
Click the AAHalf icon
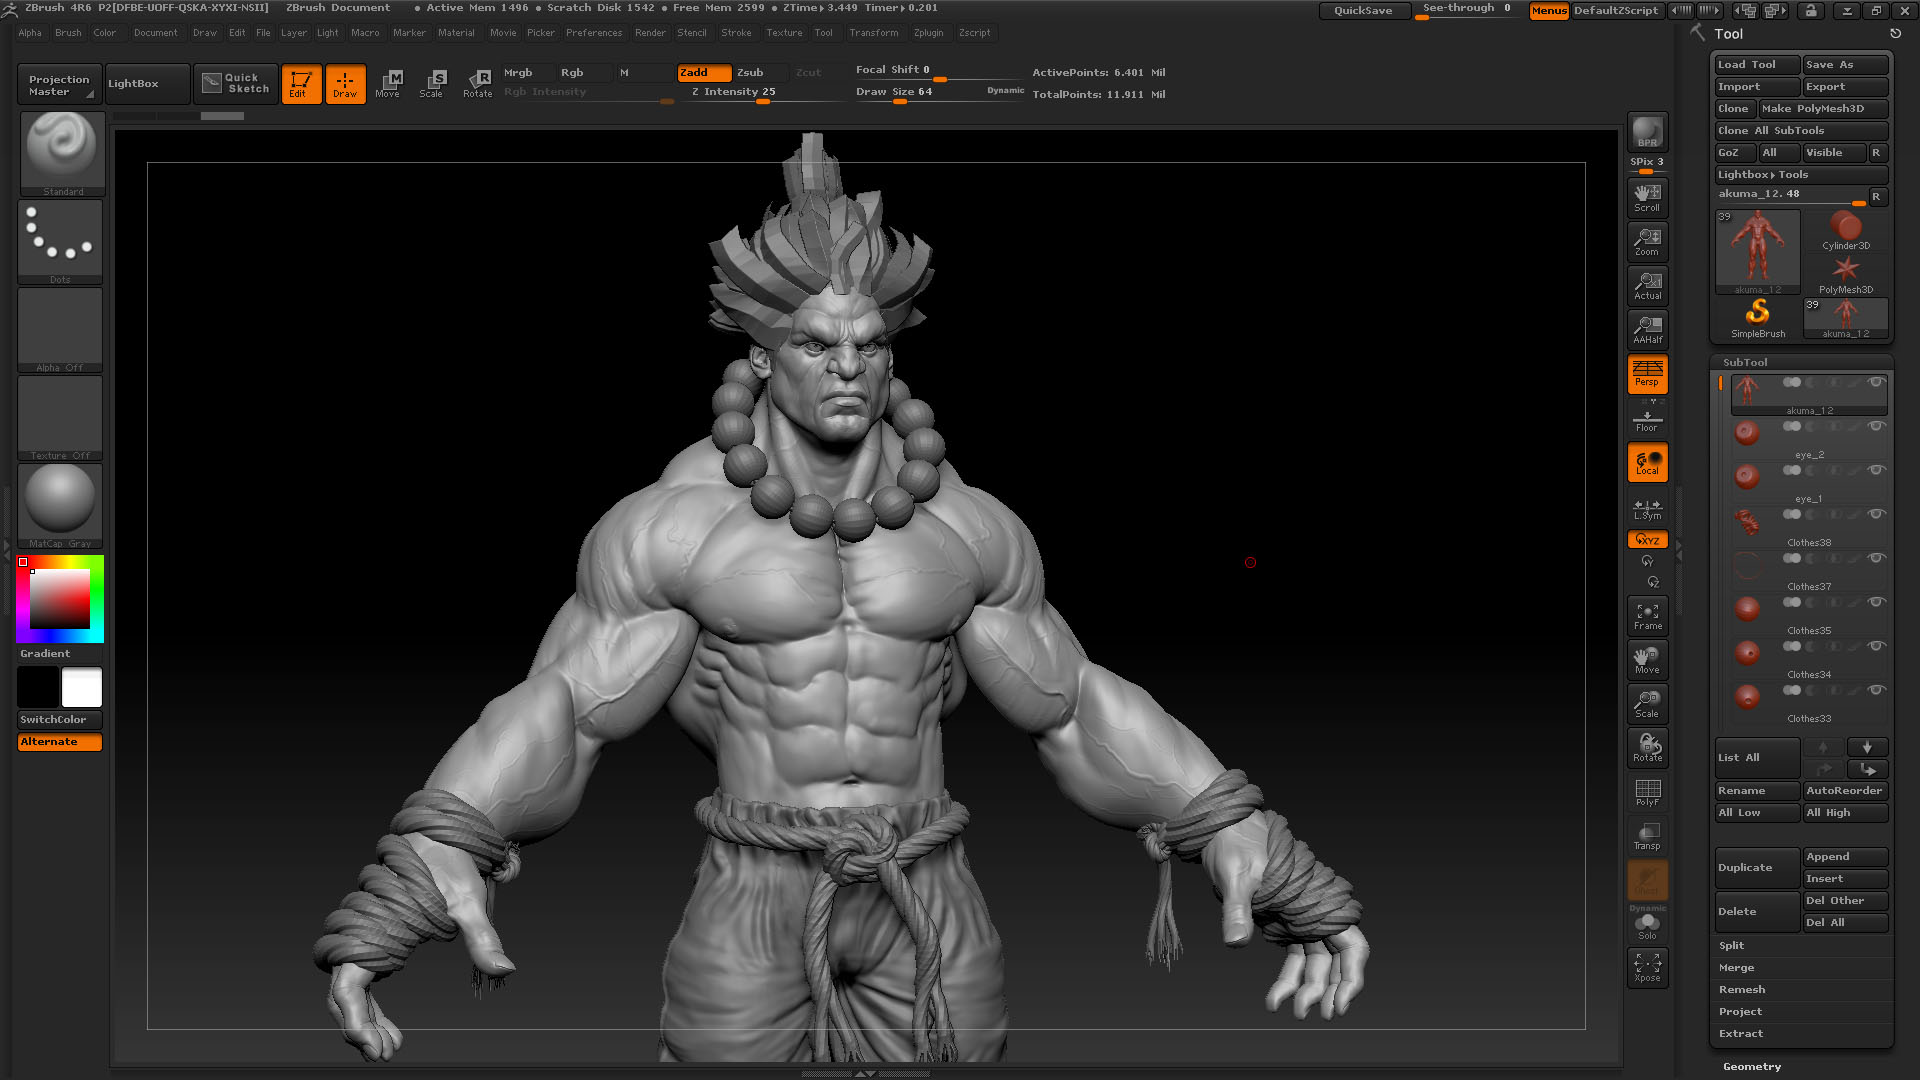1647,330
